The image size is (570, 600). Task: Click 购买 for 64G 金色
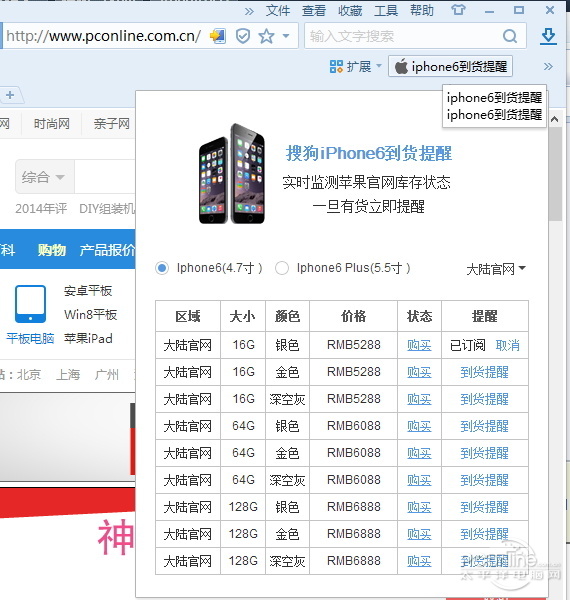tap(419, 453)
